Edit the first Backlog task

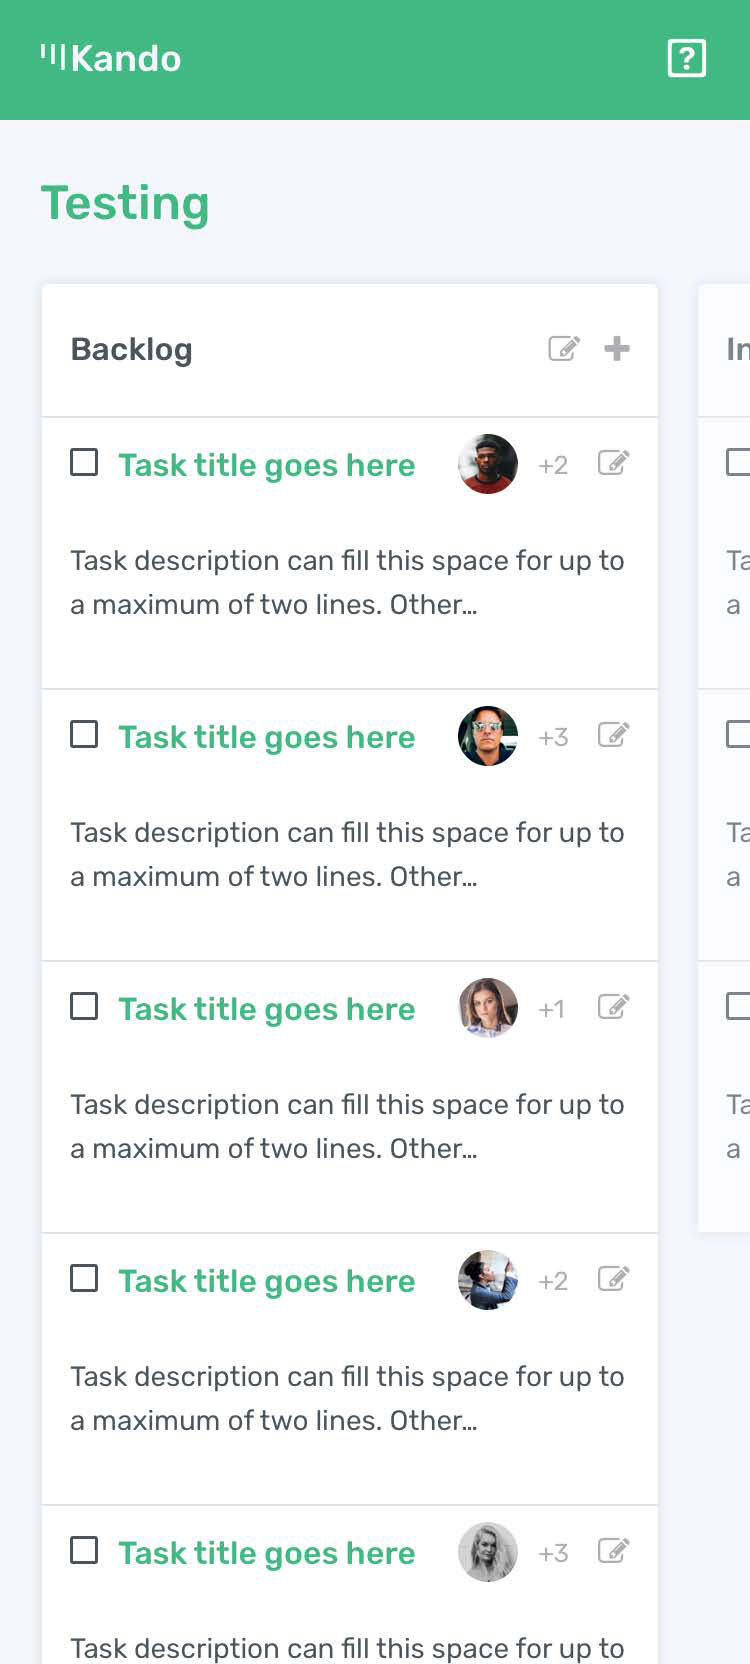[613, 463]
